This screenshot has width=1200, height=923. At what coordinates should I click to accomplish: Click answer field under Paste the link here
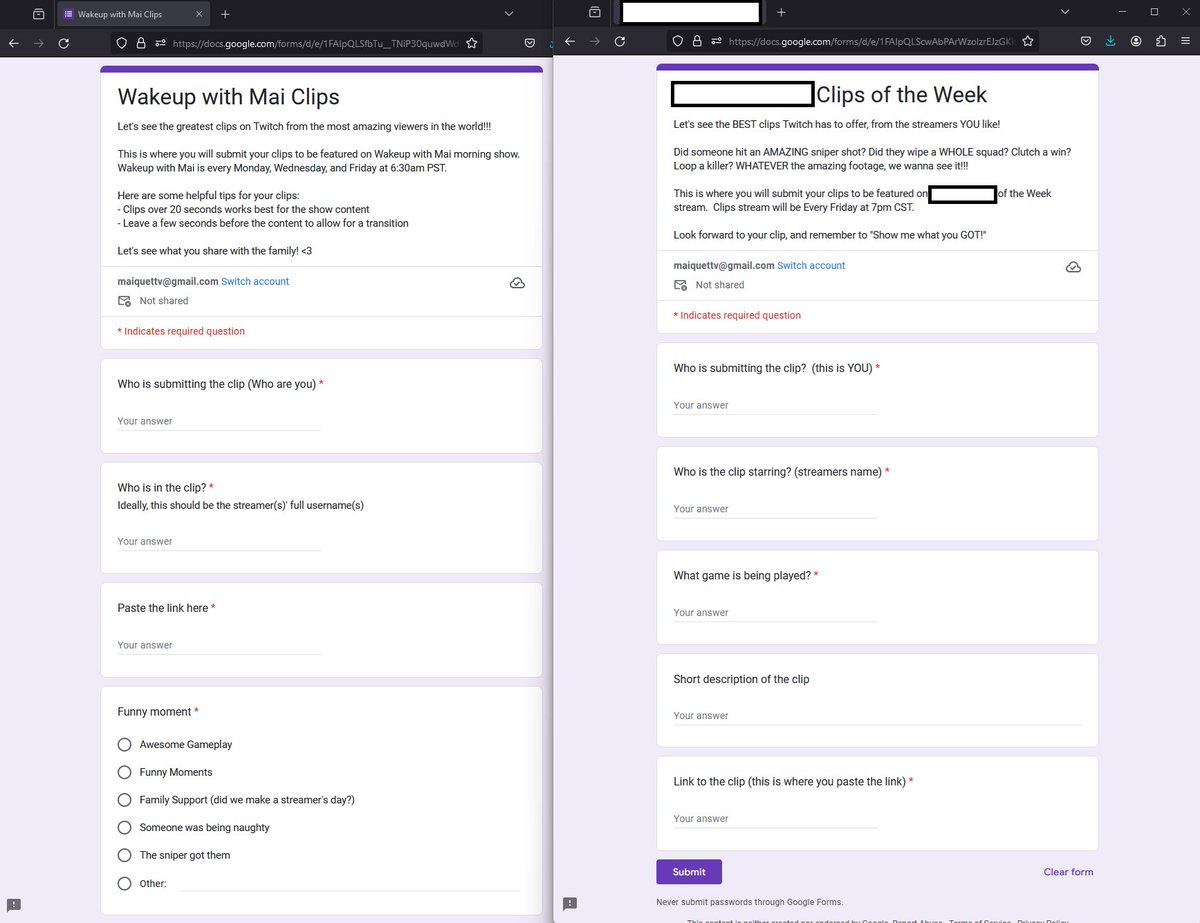[x=219, y=645]
